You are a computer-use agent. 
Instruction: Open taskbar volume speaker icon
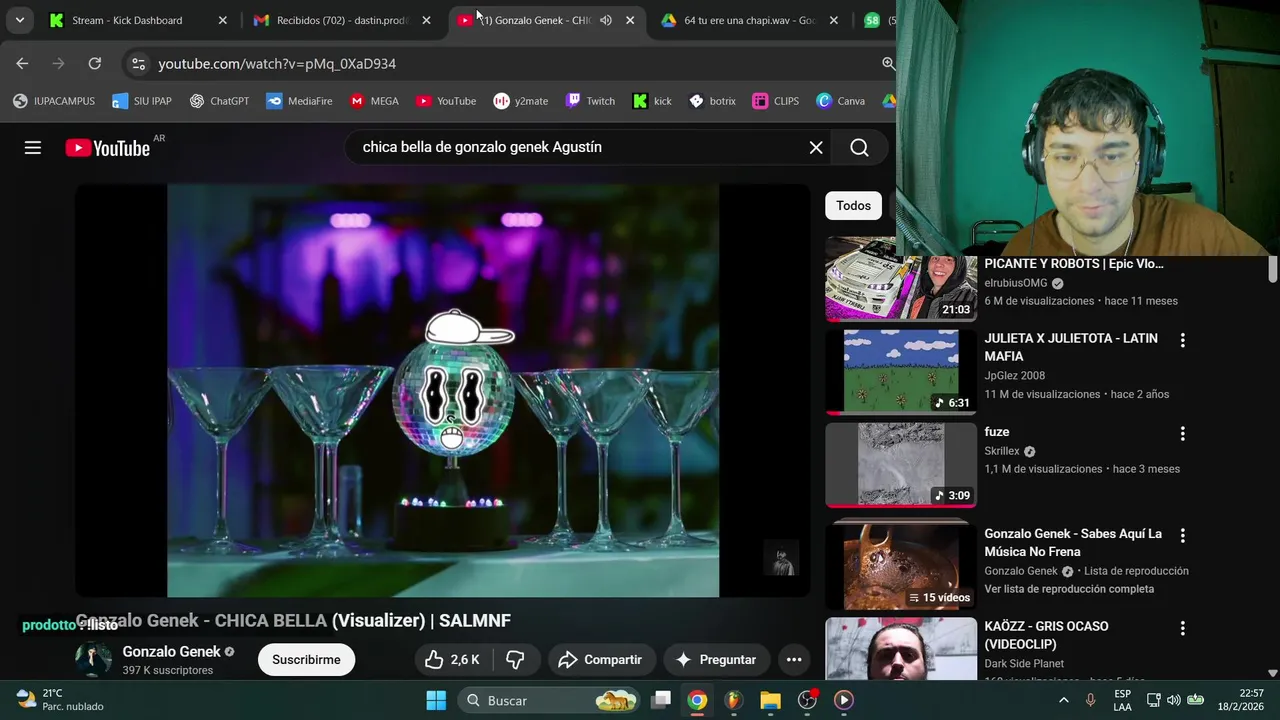1173,700
